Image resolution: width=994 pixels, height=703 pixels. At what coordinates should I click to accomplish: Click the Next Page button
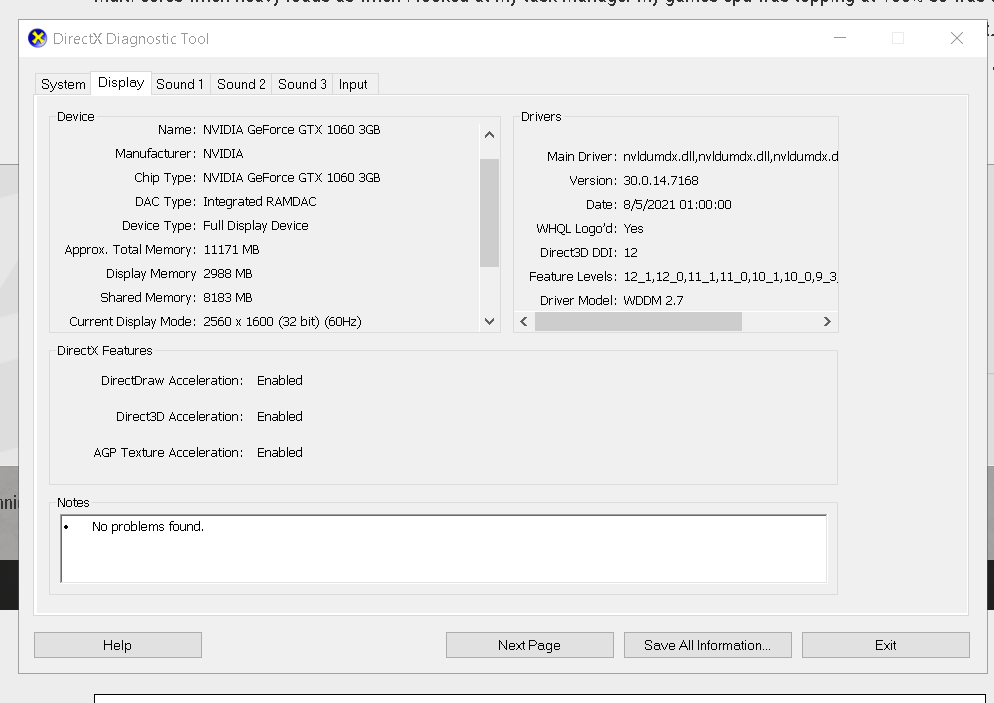pyautogui.click(x=529, y=645)
